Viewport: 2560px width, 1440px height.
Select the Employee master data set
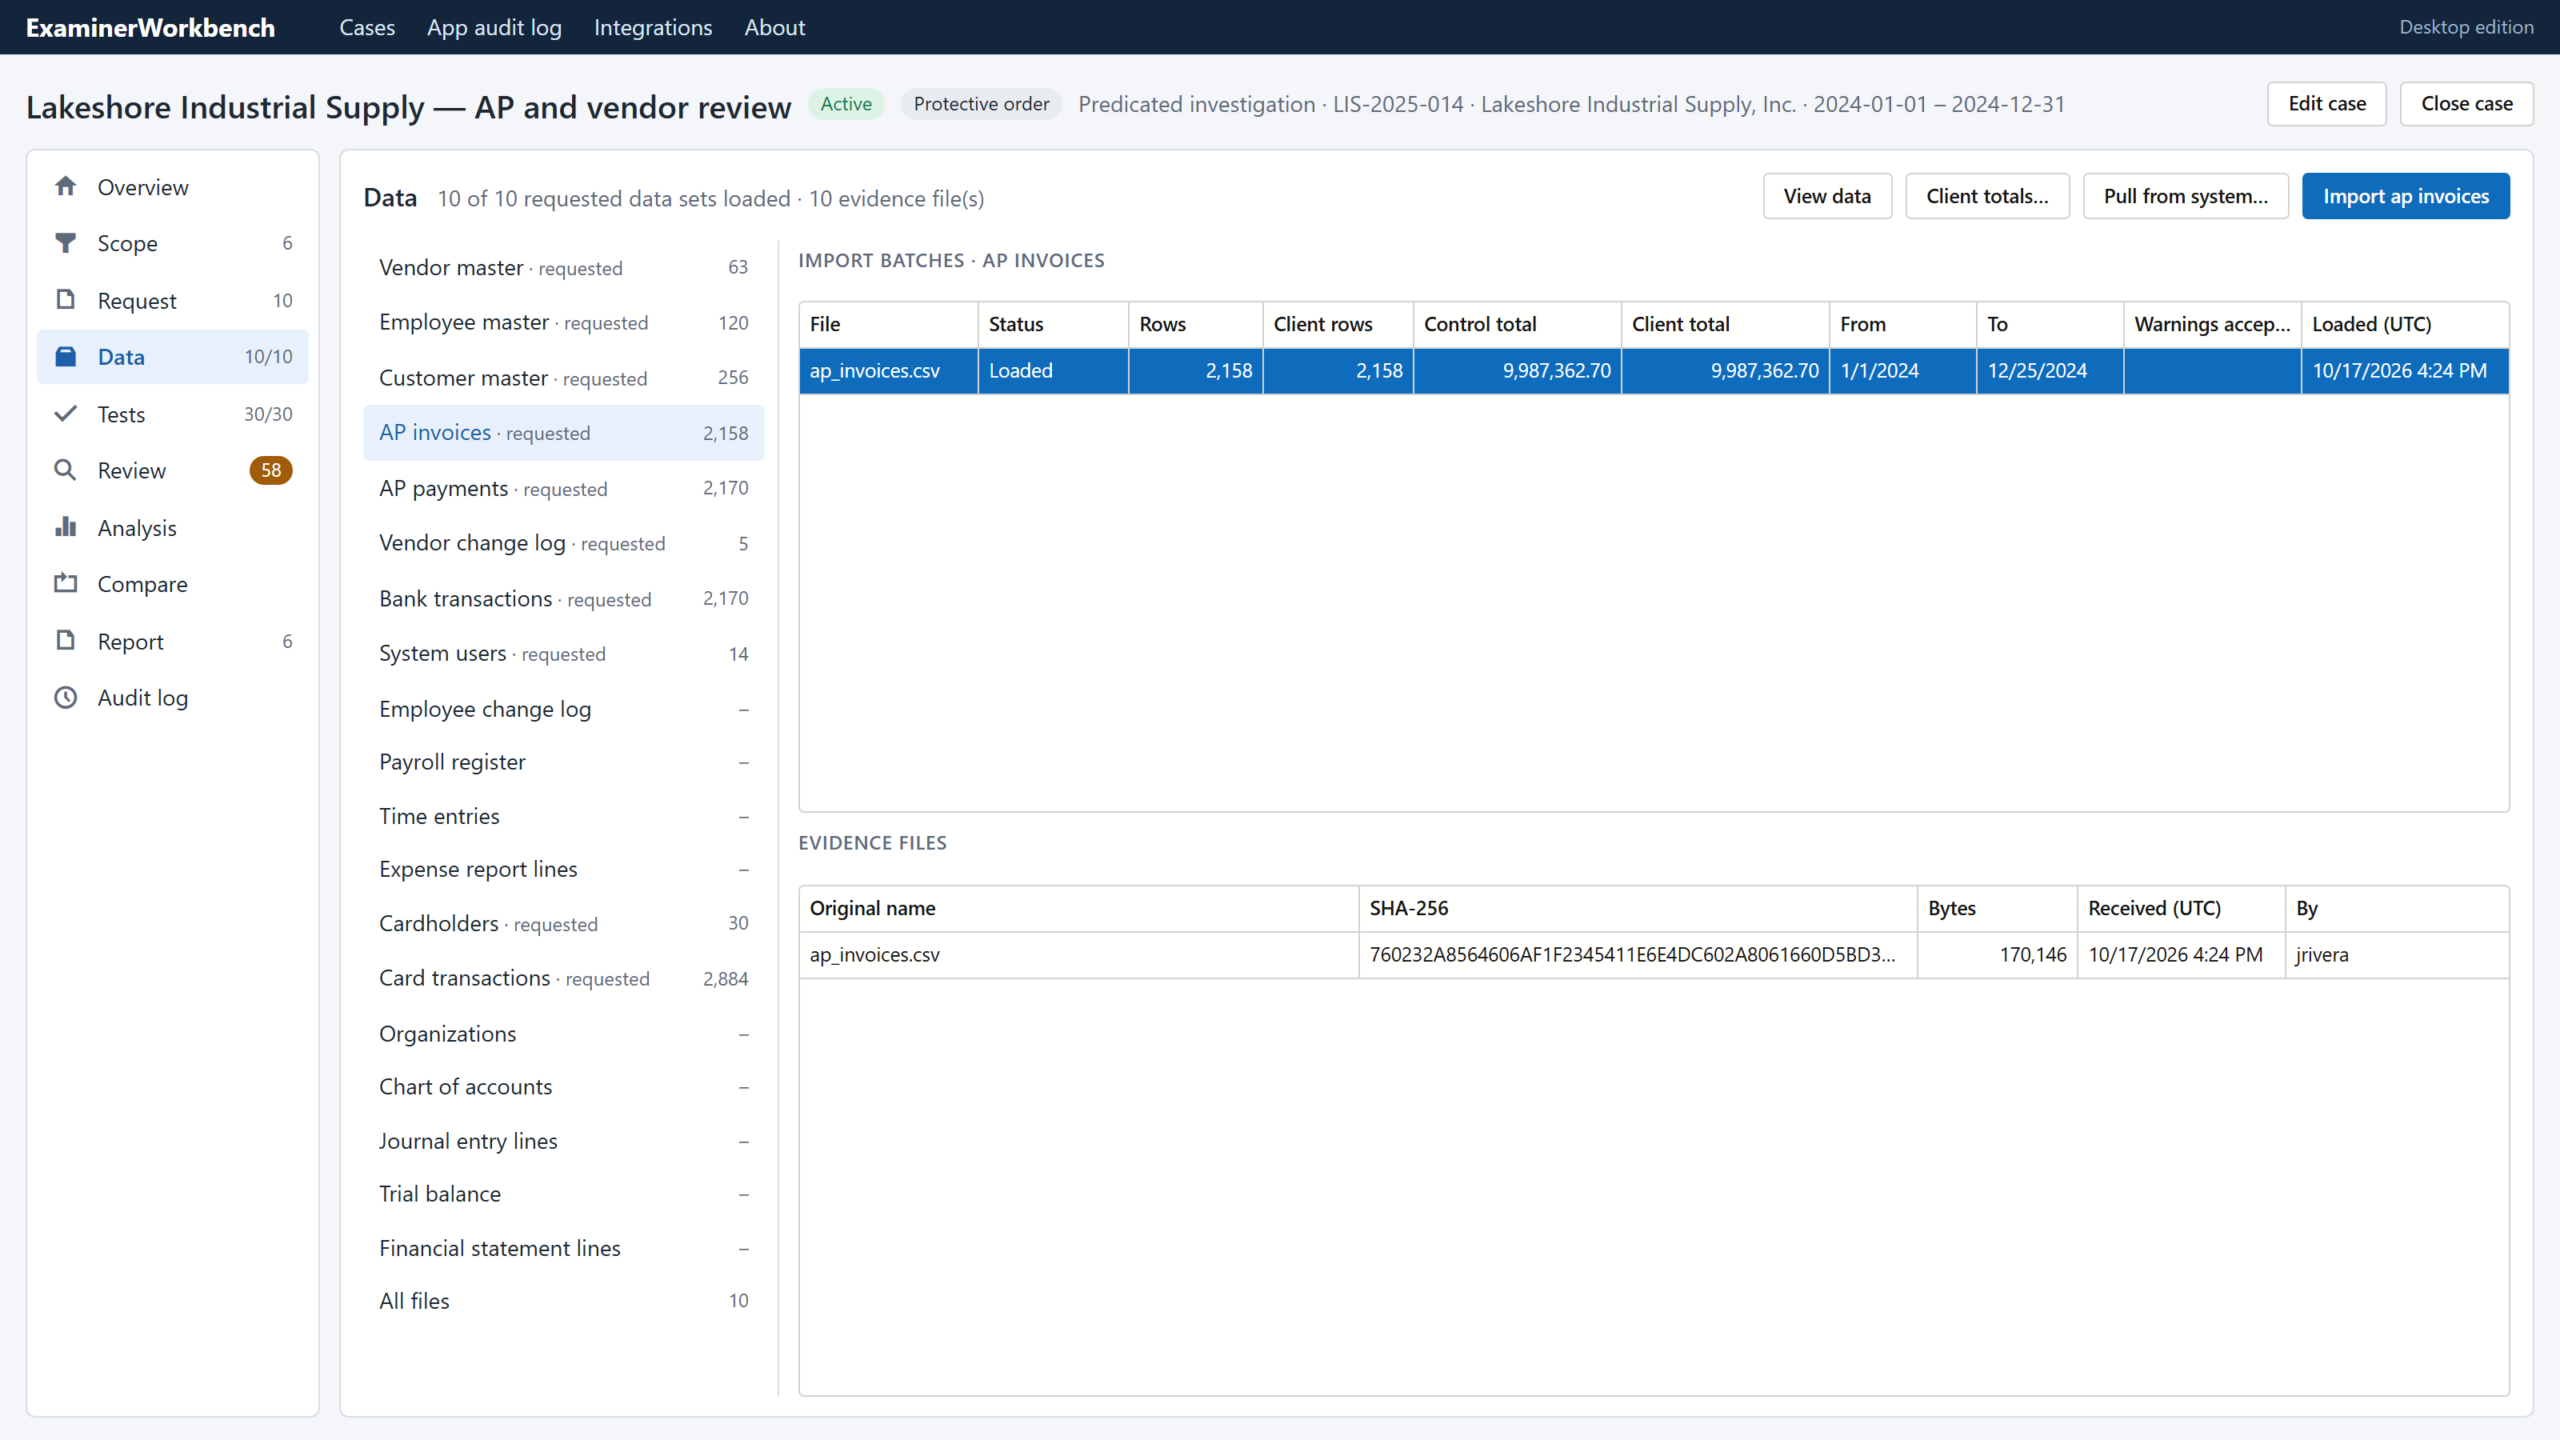tap(564, 323)
